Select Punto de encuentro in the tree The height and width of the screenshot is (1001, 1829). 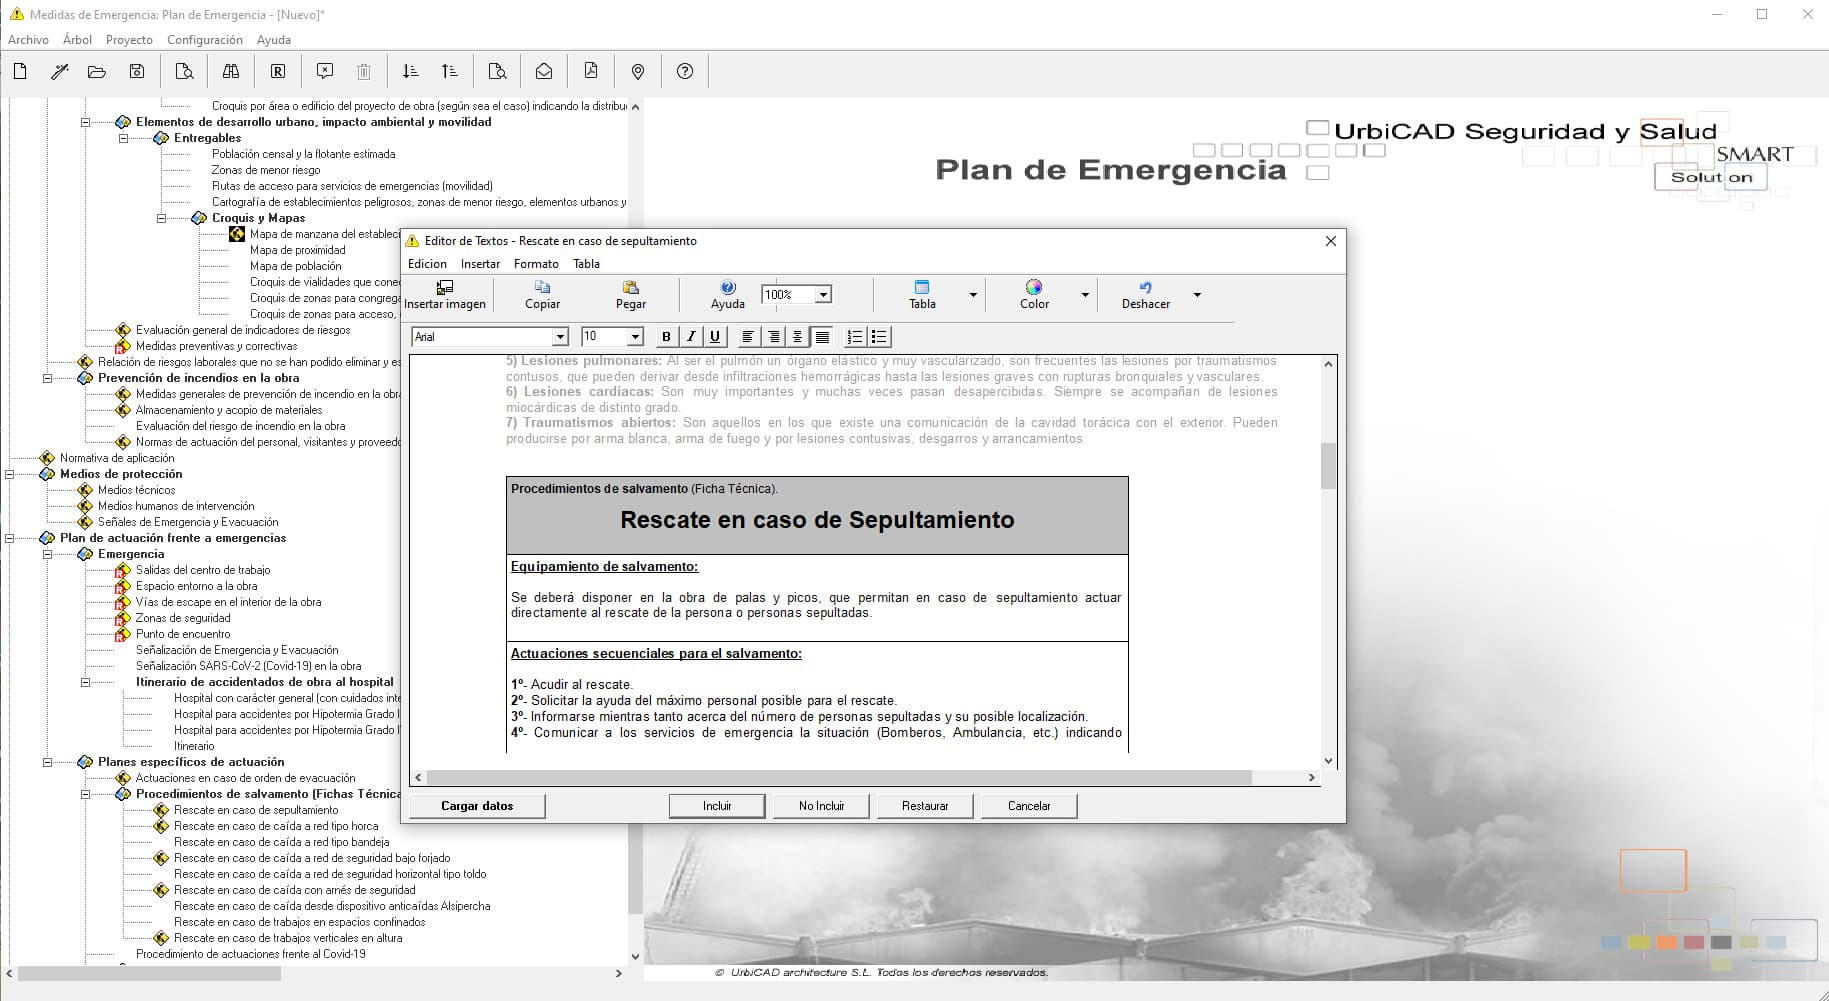pyautogui.click(x=183, y=634)
